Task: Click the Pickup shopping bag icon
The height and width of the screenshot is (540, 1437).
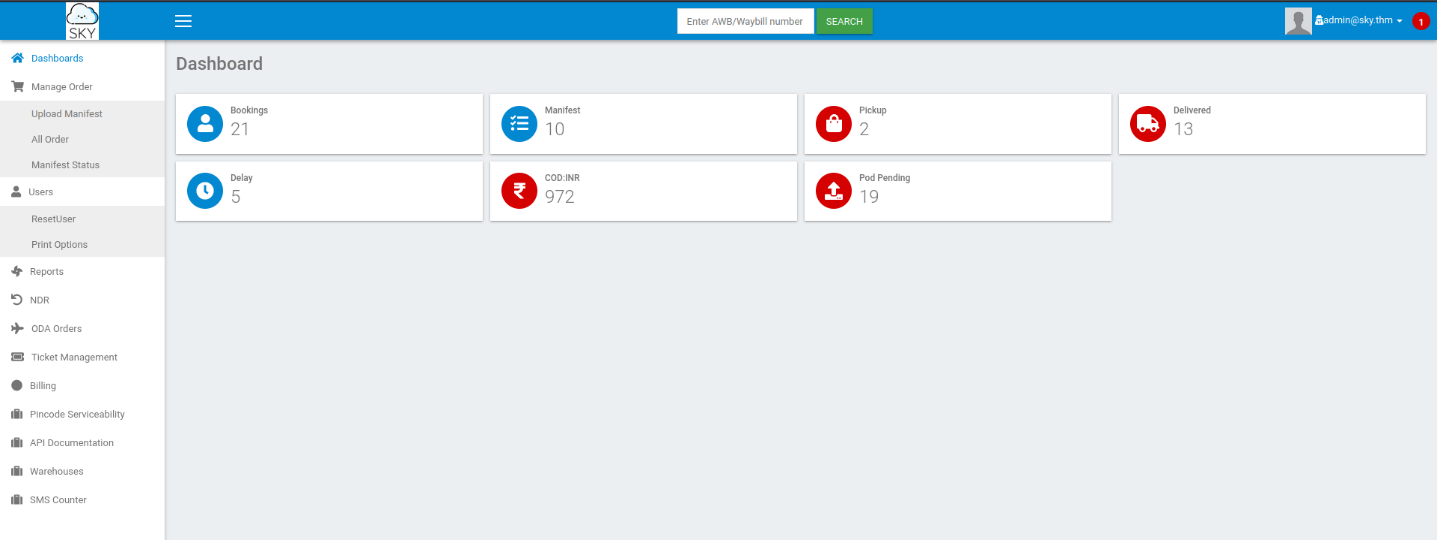Action: point(833,124)
